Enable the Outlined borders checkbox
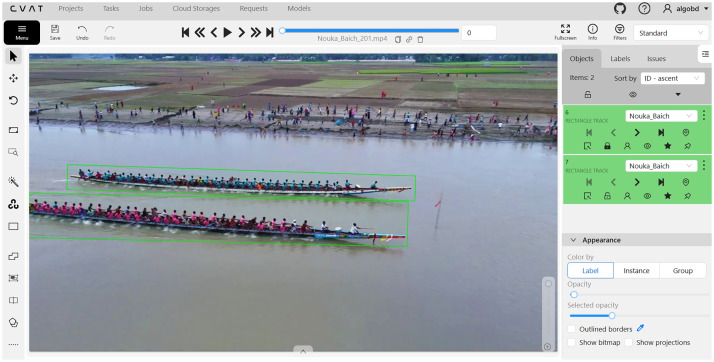The height and width of the screenshot is (362, 714). [571, 329]
